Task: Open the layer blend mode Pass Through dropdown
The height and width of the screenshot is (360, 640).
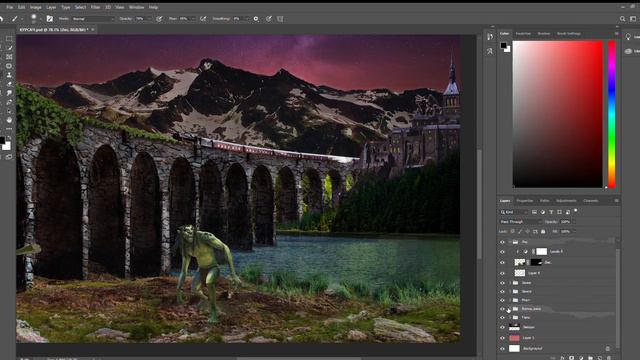Action: (521, 222)
